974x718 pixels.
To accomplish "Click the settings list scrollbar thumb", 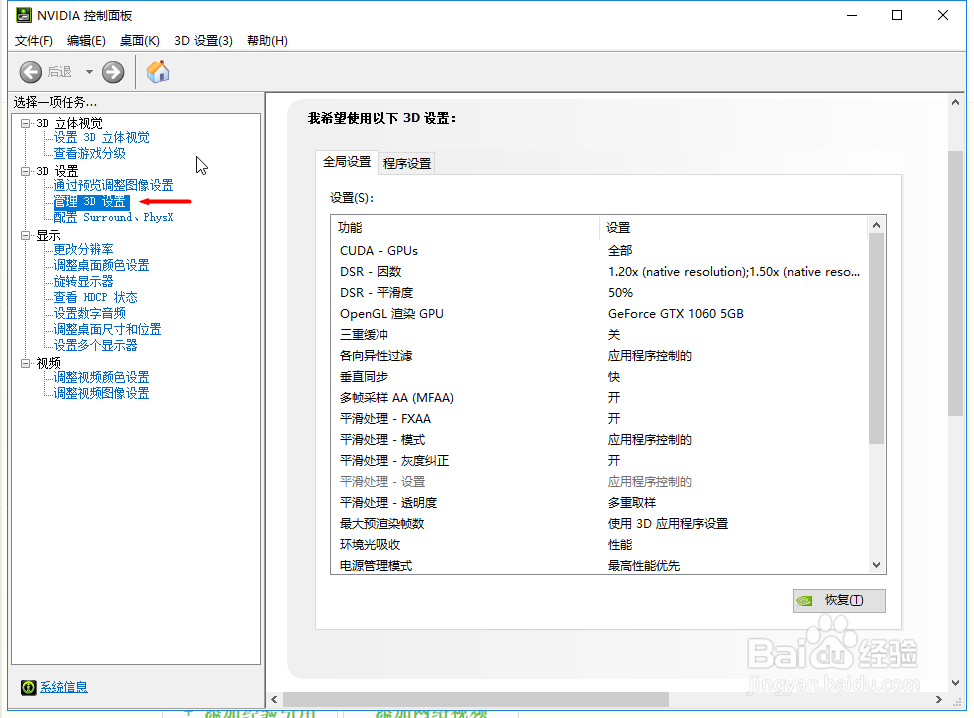I will coord(876,339).
